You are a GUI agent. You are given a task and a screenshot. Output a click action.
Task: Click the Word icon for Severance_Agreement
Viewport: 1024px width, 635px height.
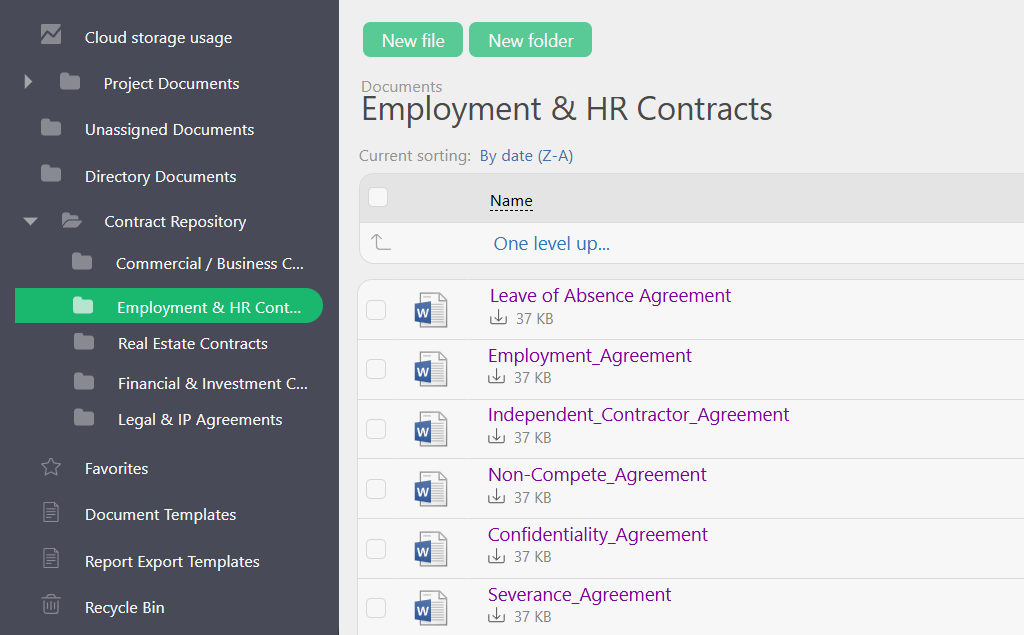coord(430,608)
